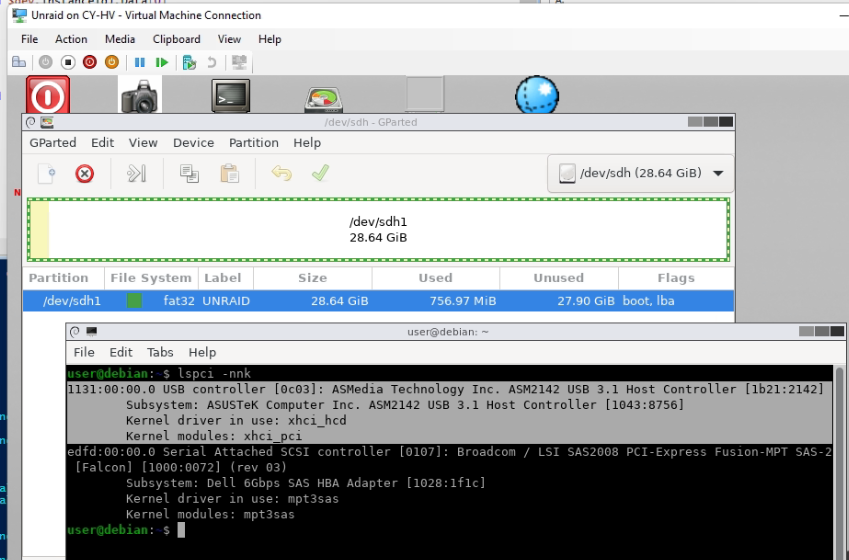Open Hyper-V Media menu
Viewport: 849px width, 560px height.
pos(120,39)
